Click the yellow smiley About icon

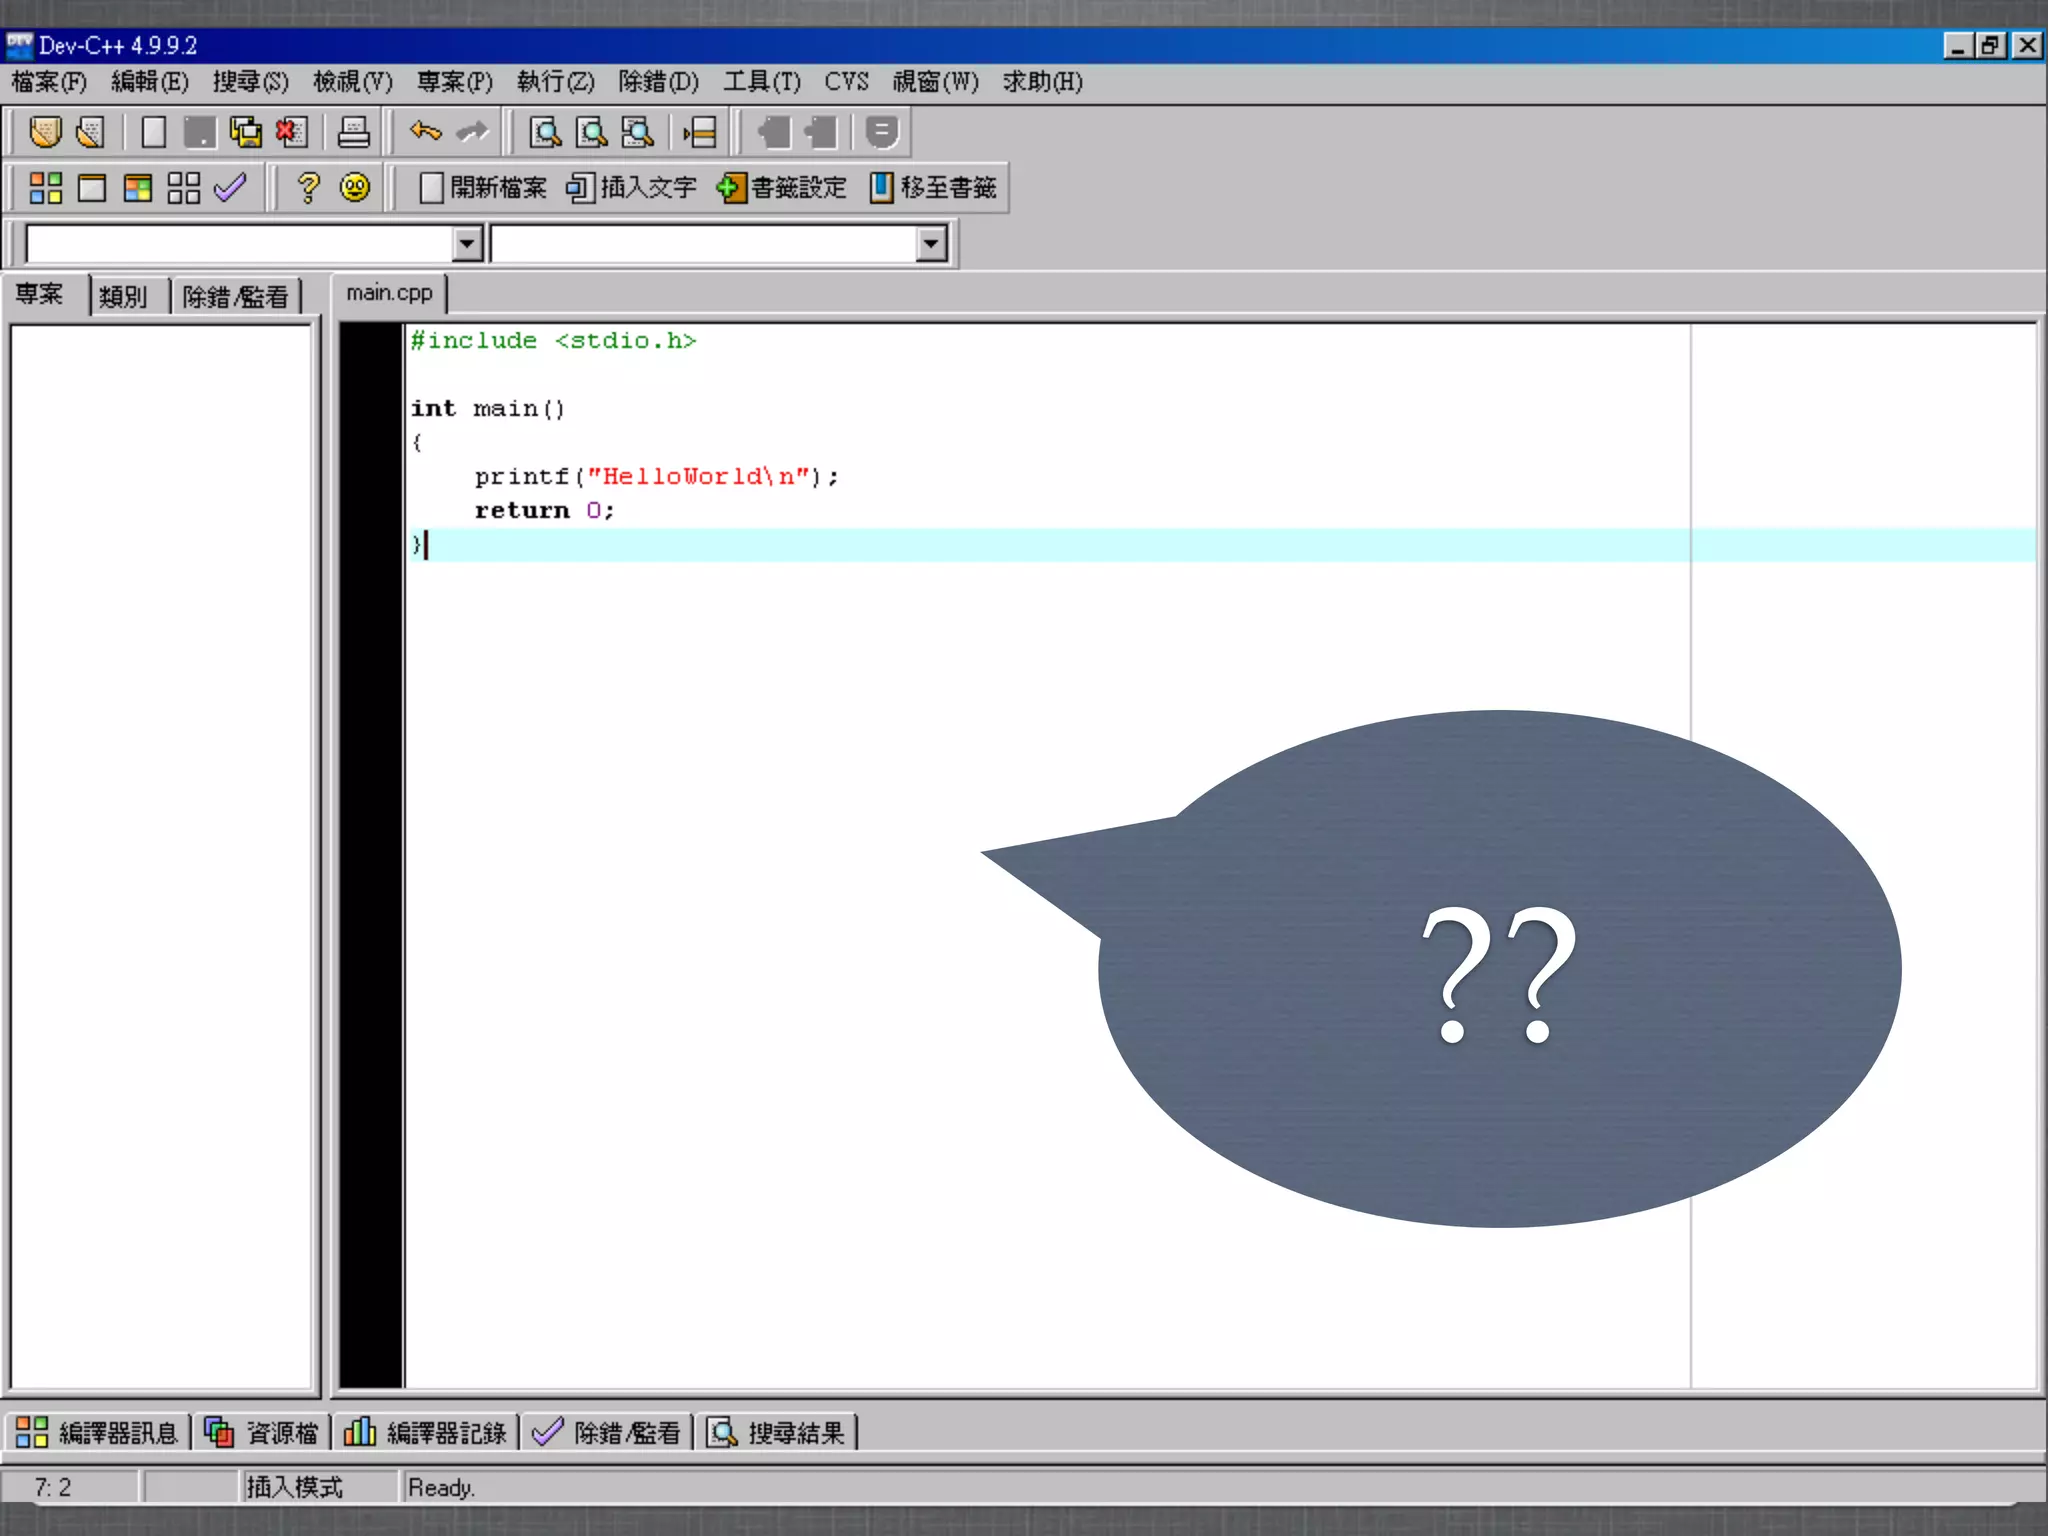(355, 188)
